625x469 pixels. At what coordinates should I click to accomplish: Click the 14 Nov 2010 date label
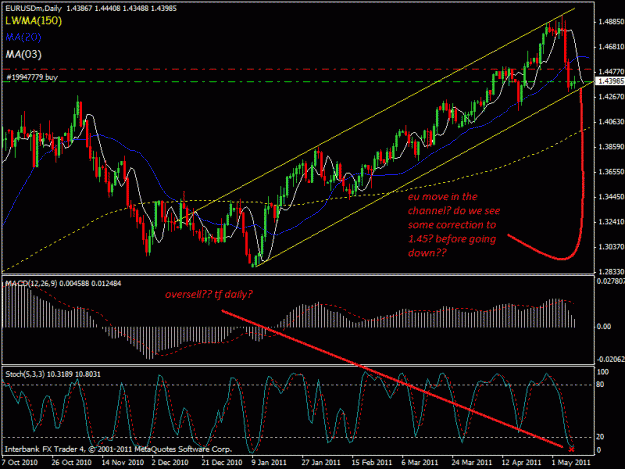point(122,463)
